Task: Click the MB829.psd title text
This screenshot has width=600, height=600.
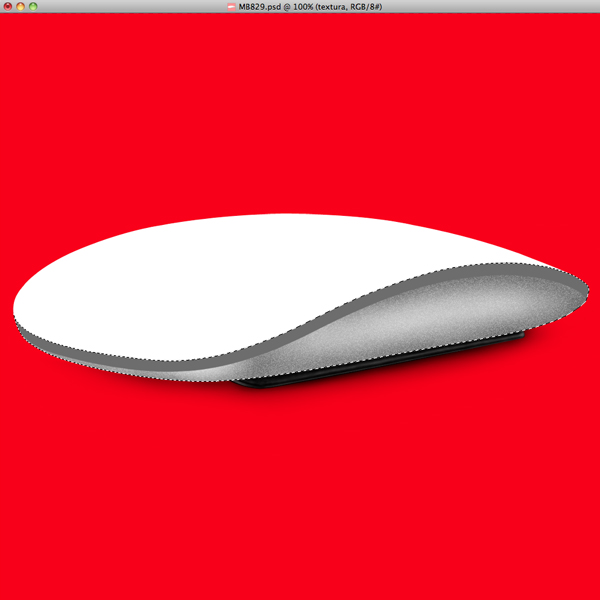Action: [310, 7]
